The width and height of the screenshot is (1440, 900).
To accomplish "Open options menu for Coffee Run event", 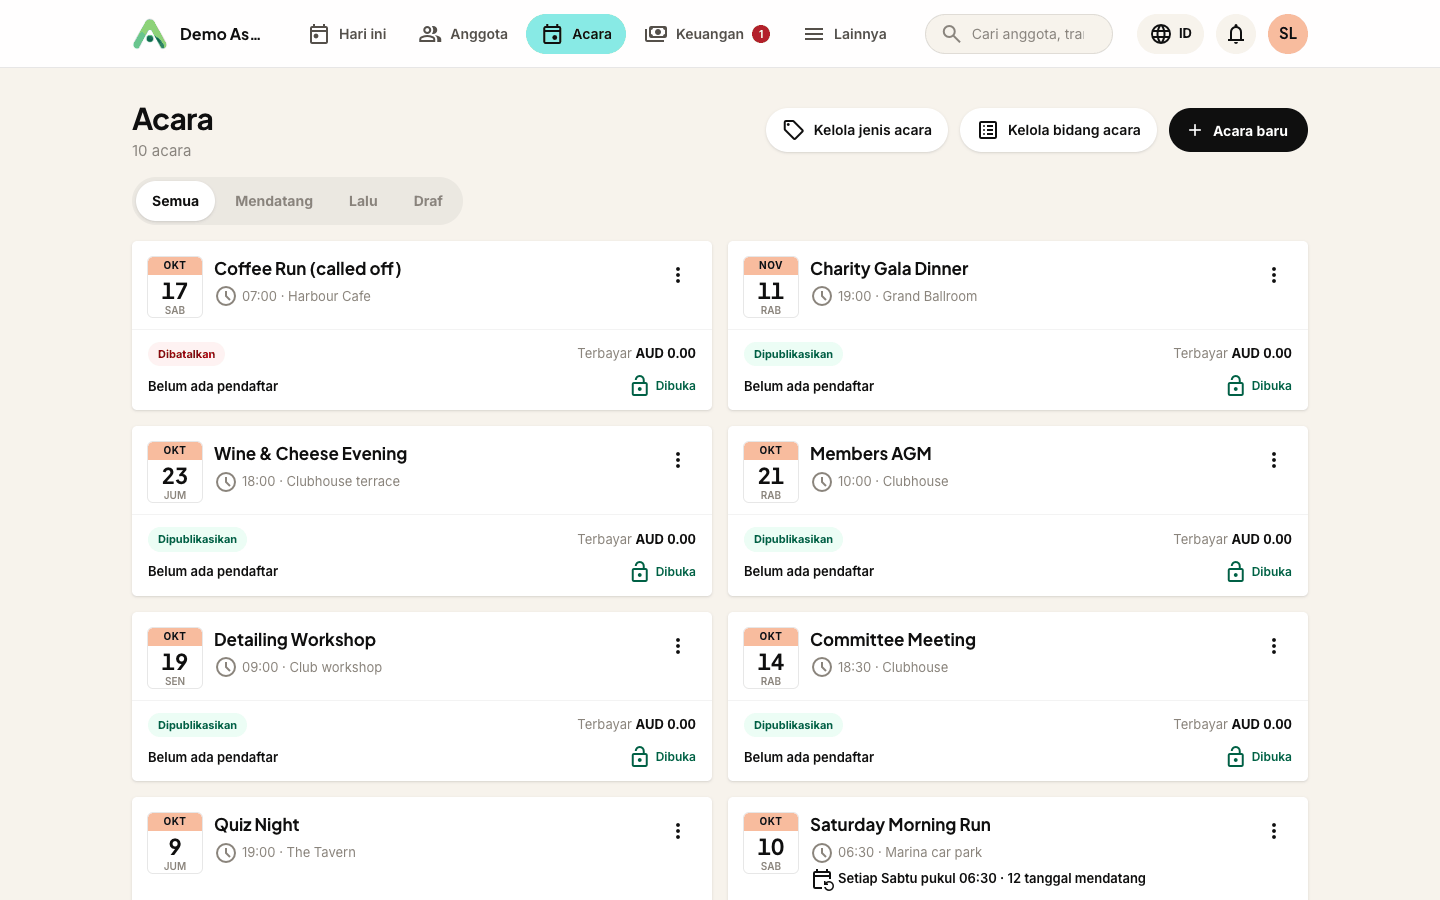I will coord(678,275).
